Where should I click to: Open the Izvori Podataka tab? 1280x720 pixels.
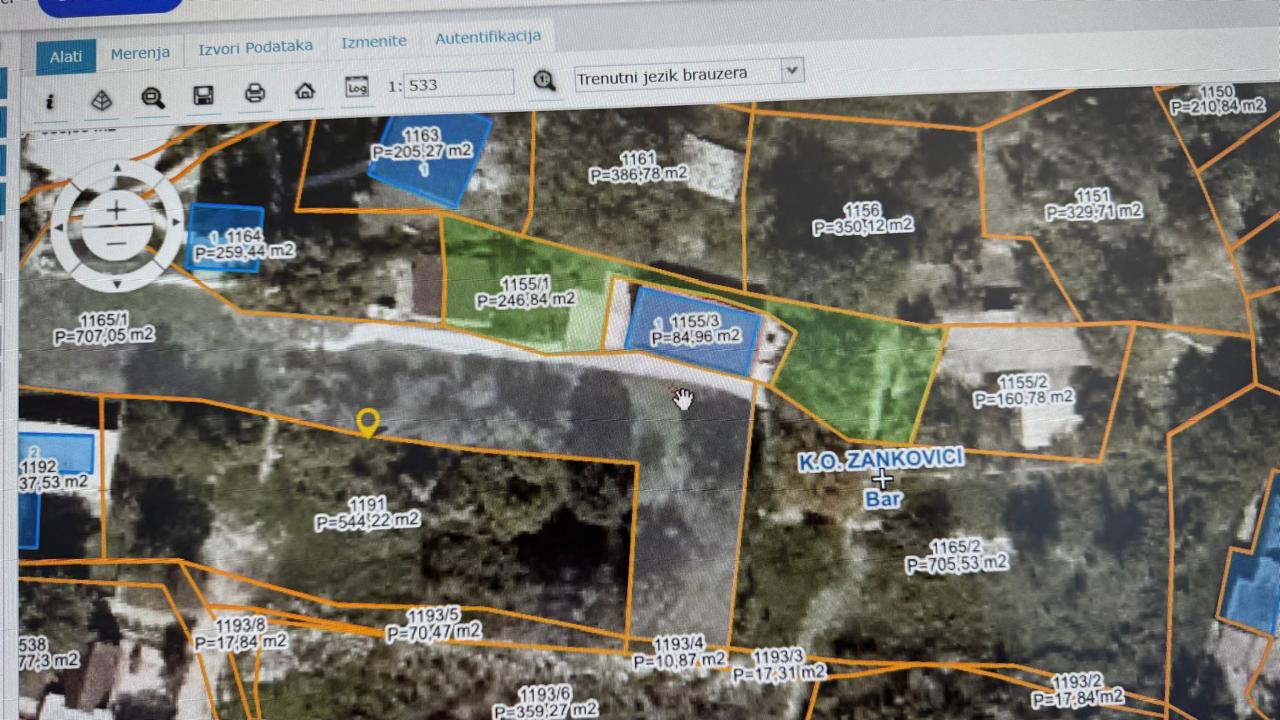(255, 47)
